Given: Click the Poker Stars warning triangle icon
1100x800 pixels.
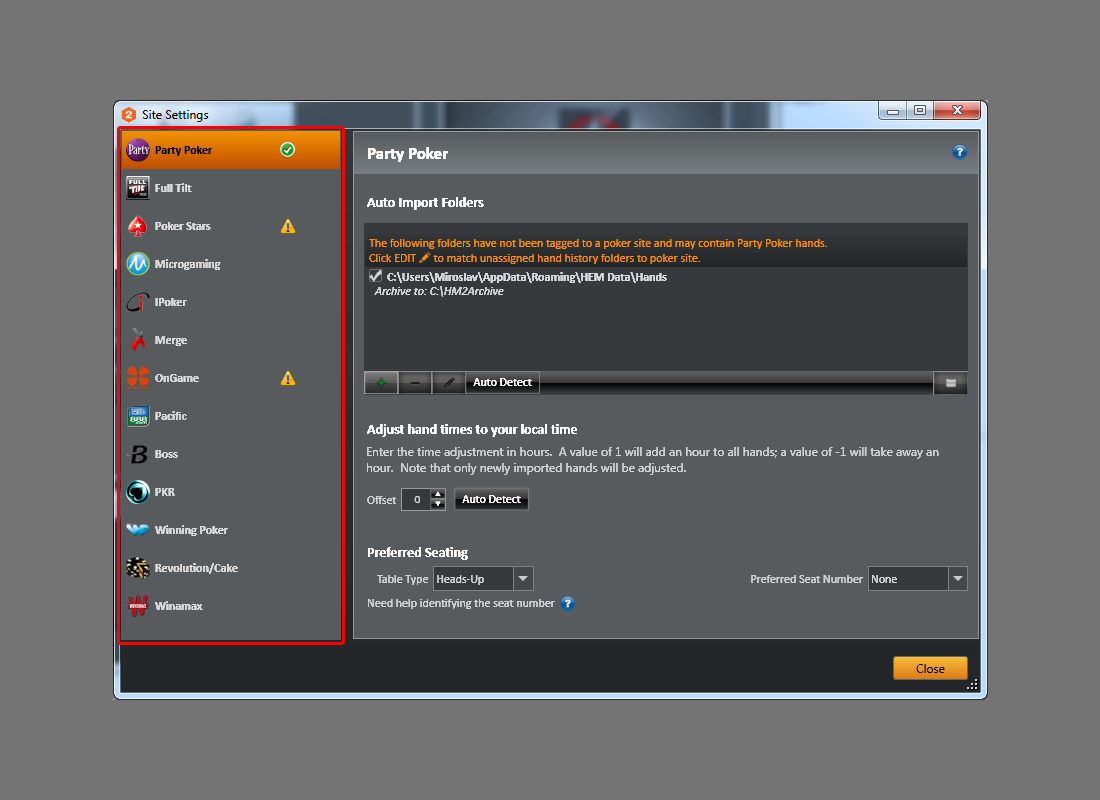Looking at the screenshot, I should [288, 226].
